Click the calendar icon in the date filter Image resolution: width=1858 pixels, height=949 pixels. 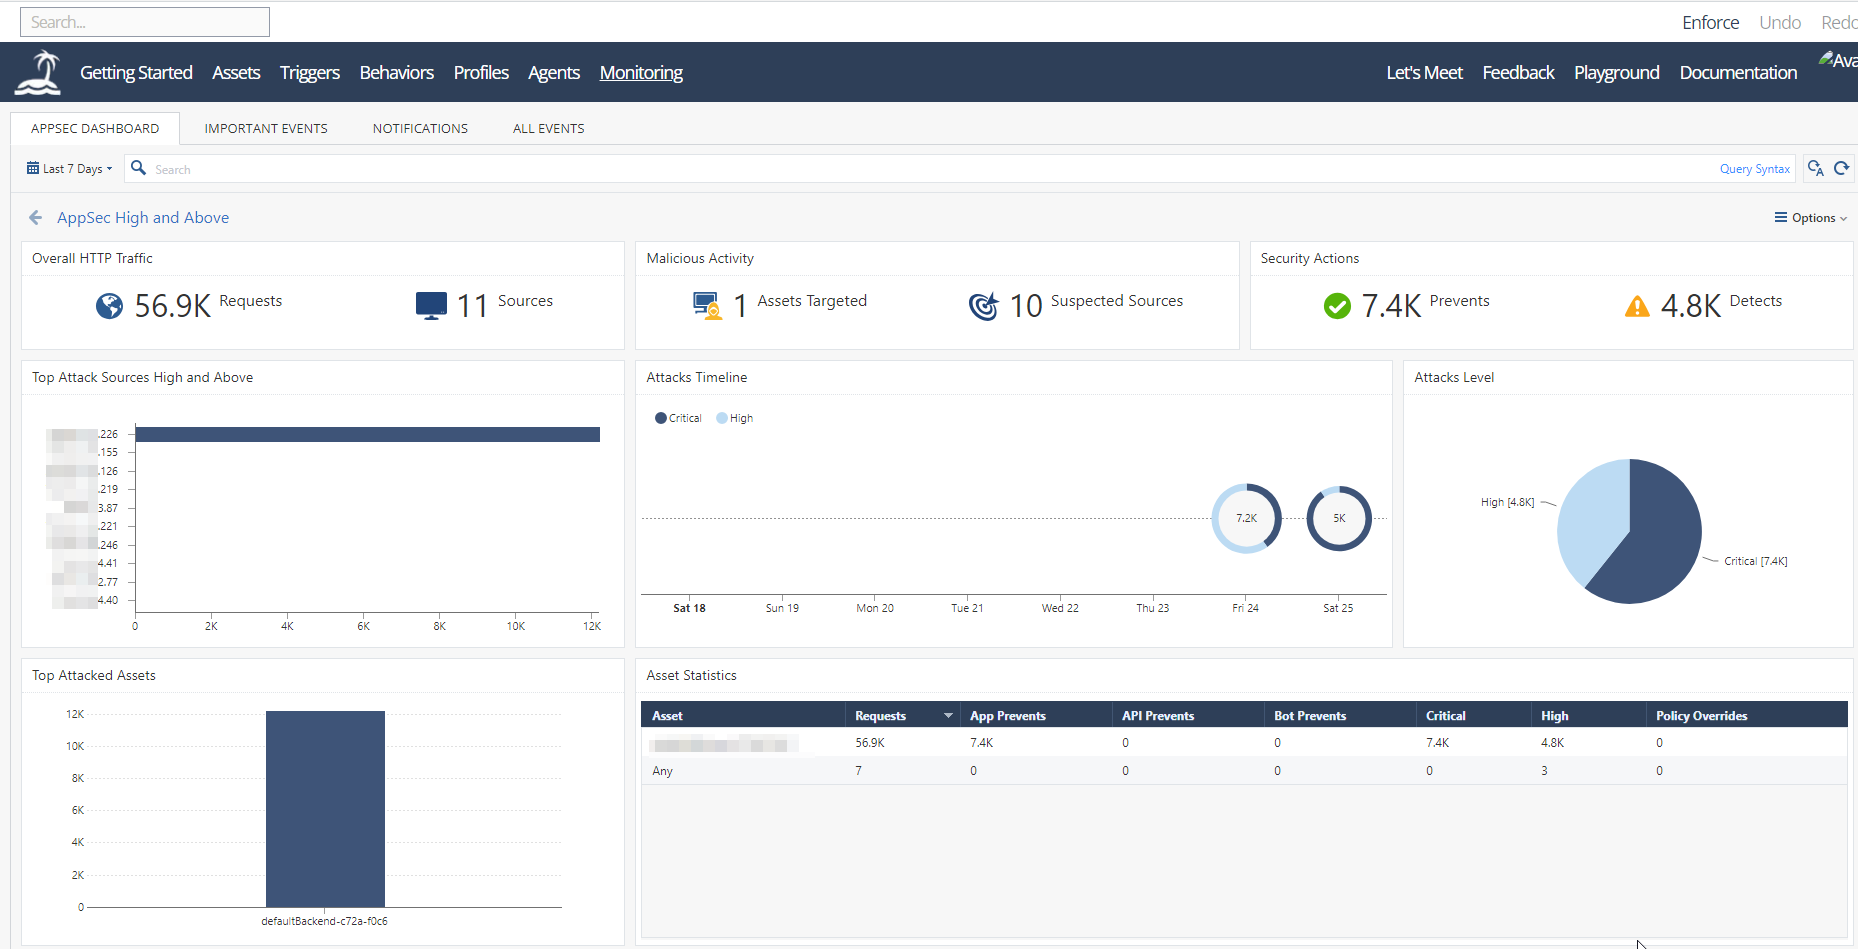tap(31, 168)
